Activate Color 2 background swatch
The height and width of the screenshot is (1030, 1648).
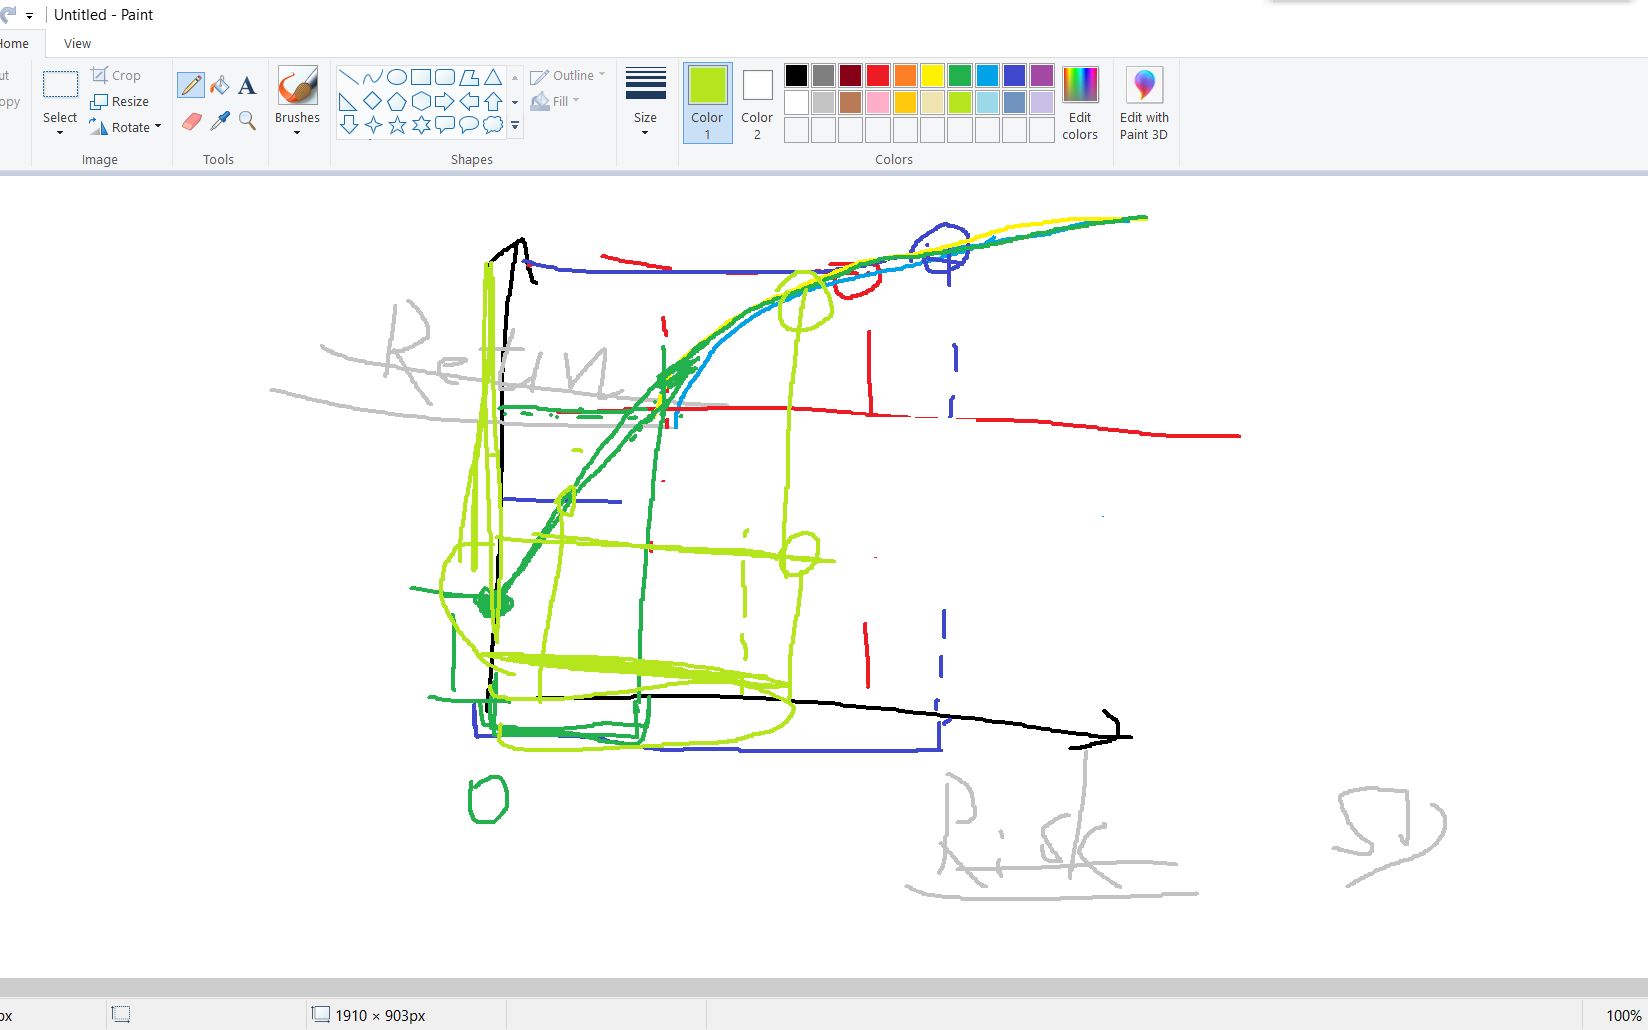click(x=757, y=103)
